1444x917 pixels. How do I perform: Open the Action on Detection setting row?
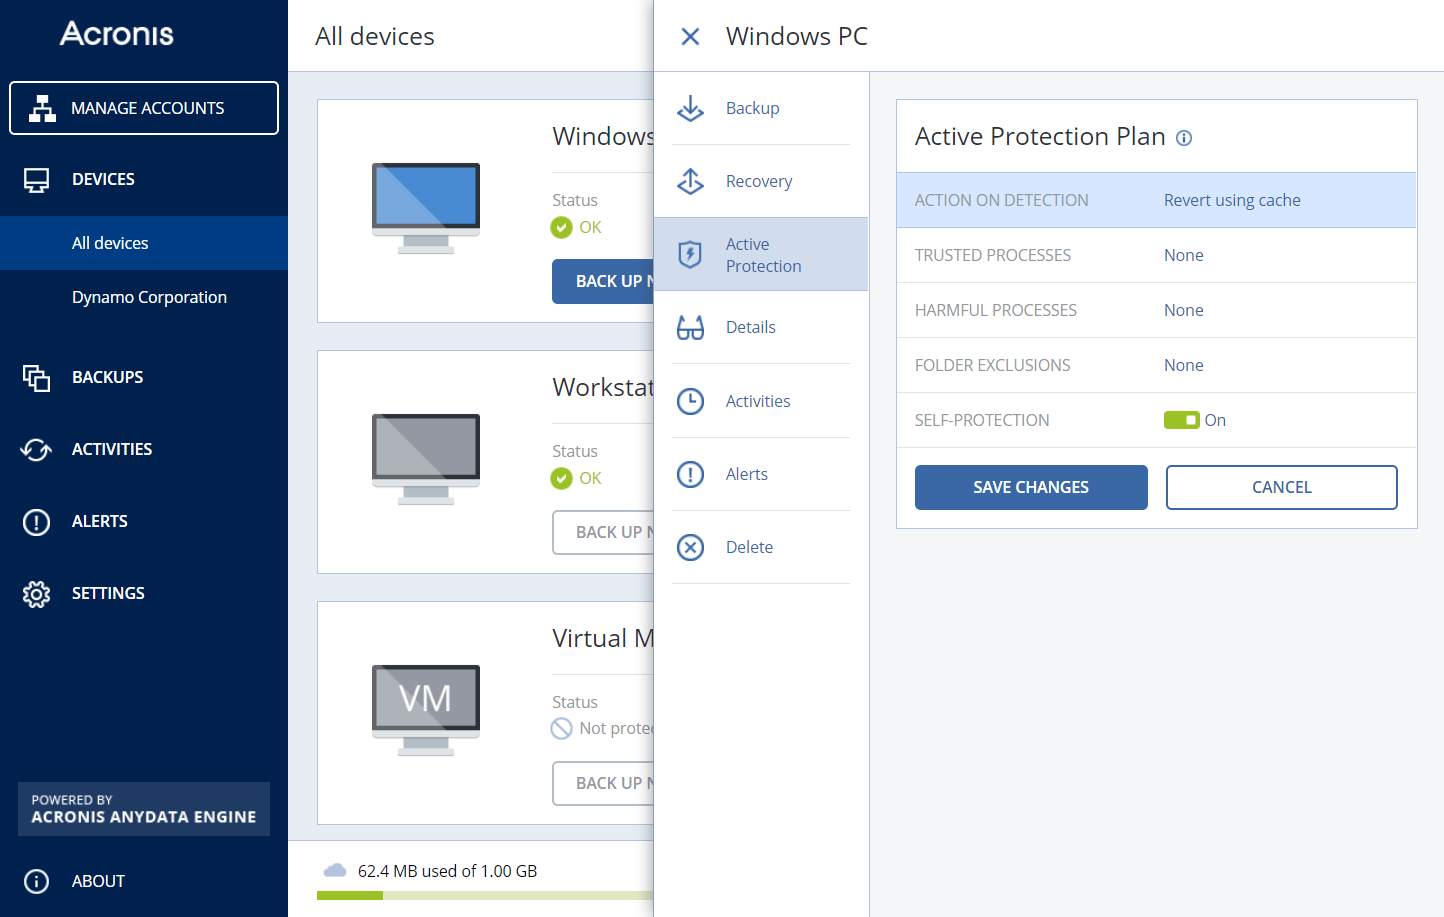click(x=1156, y=200)
